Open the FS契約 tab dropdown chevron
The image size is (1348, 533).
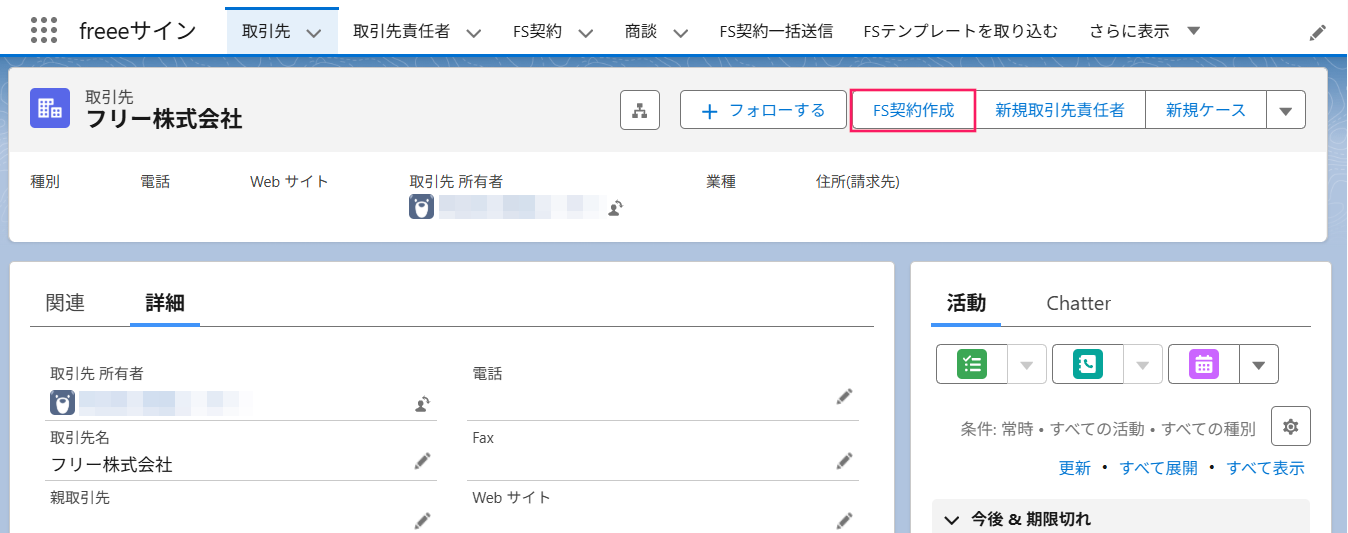click(x=586, y=32)
